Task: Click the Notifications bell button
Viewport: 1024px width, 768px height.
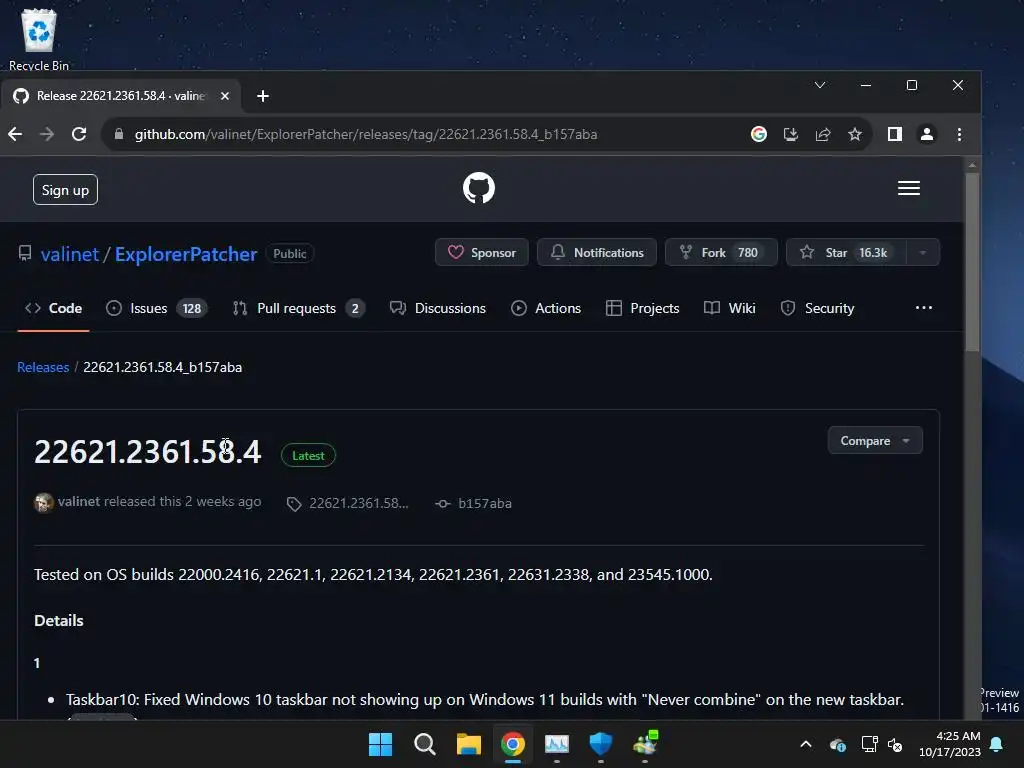Action: pos(597,252)
